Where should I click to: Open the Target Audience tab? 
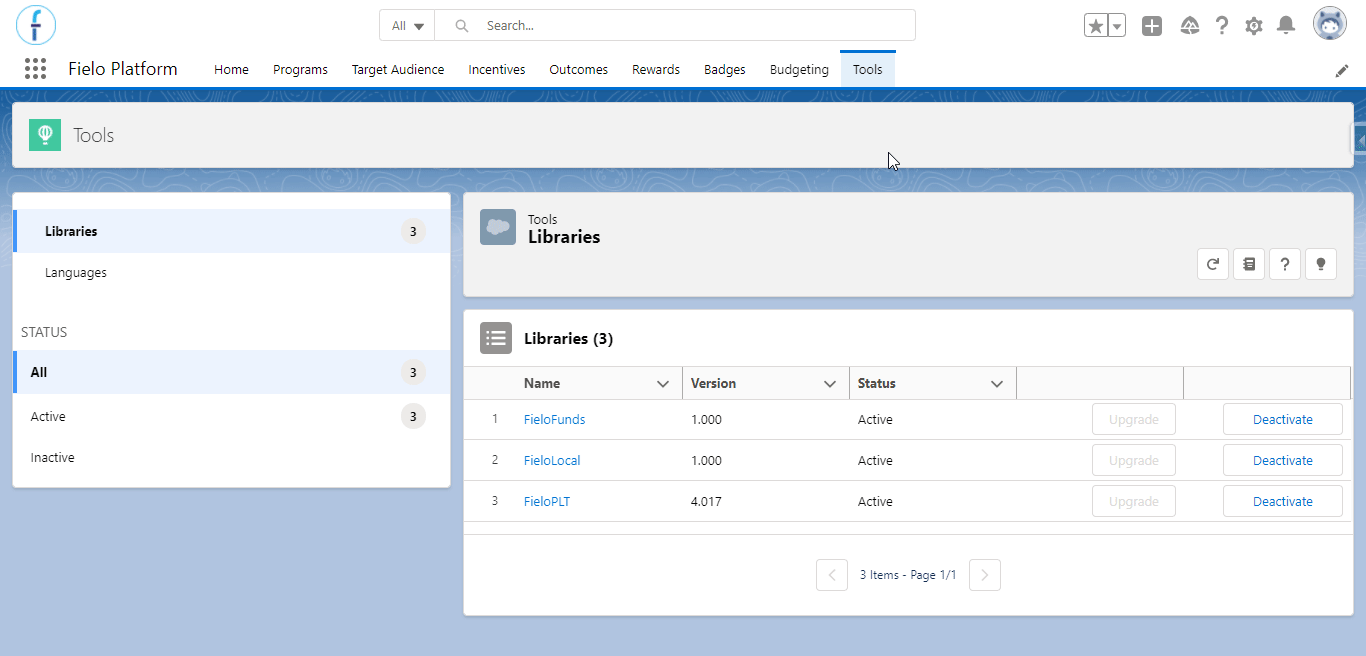[x=398, y=69]
